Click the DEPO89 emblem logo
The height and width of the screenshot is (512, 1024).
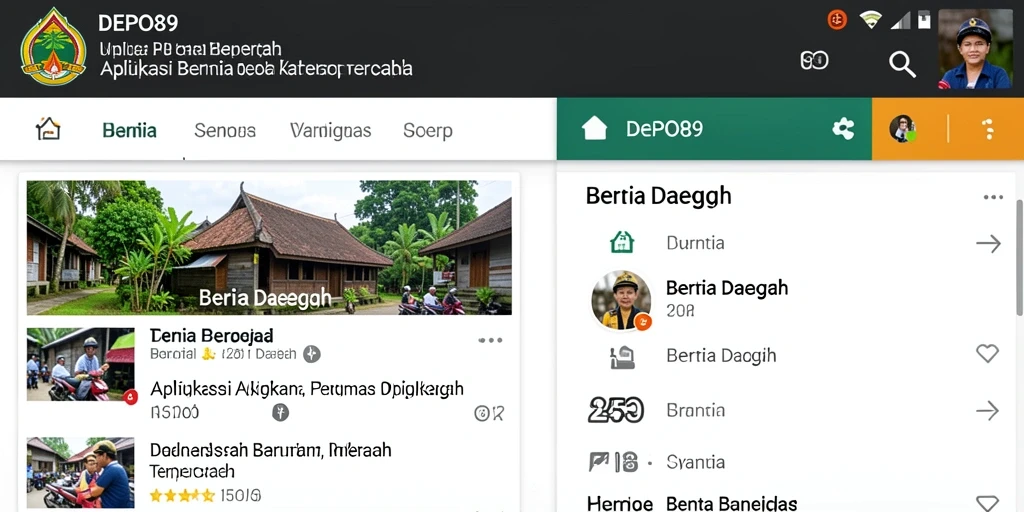point(53,47)
